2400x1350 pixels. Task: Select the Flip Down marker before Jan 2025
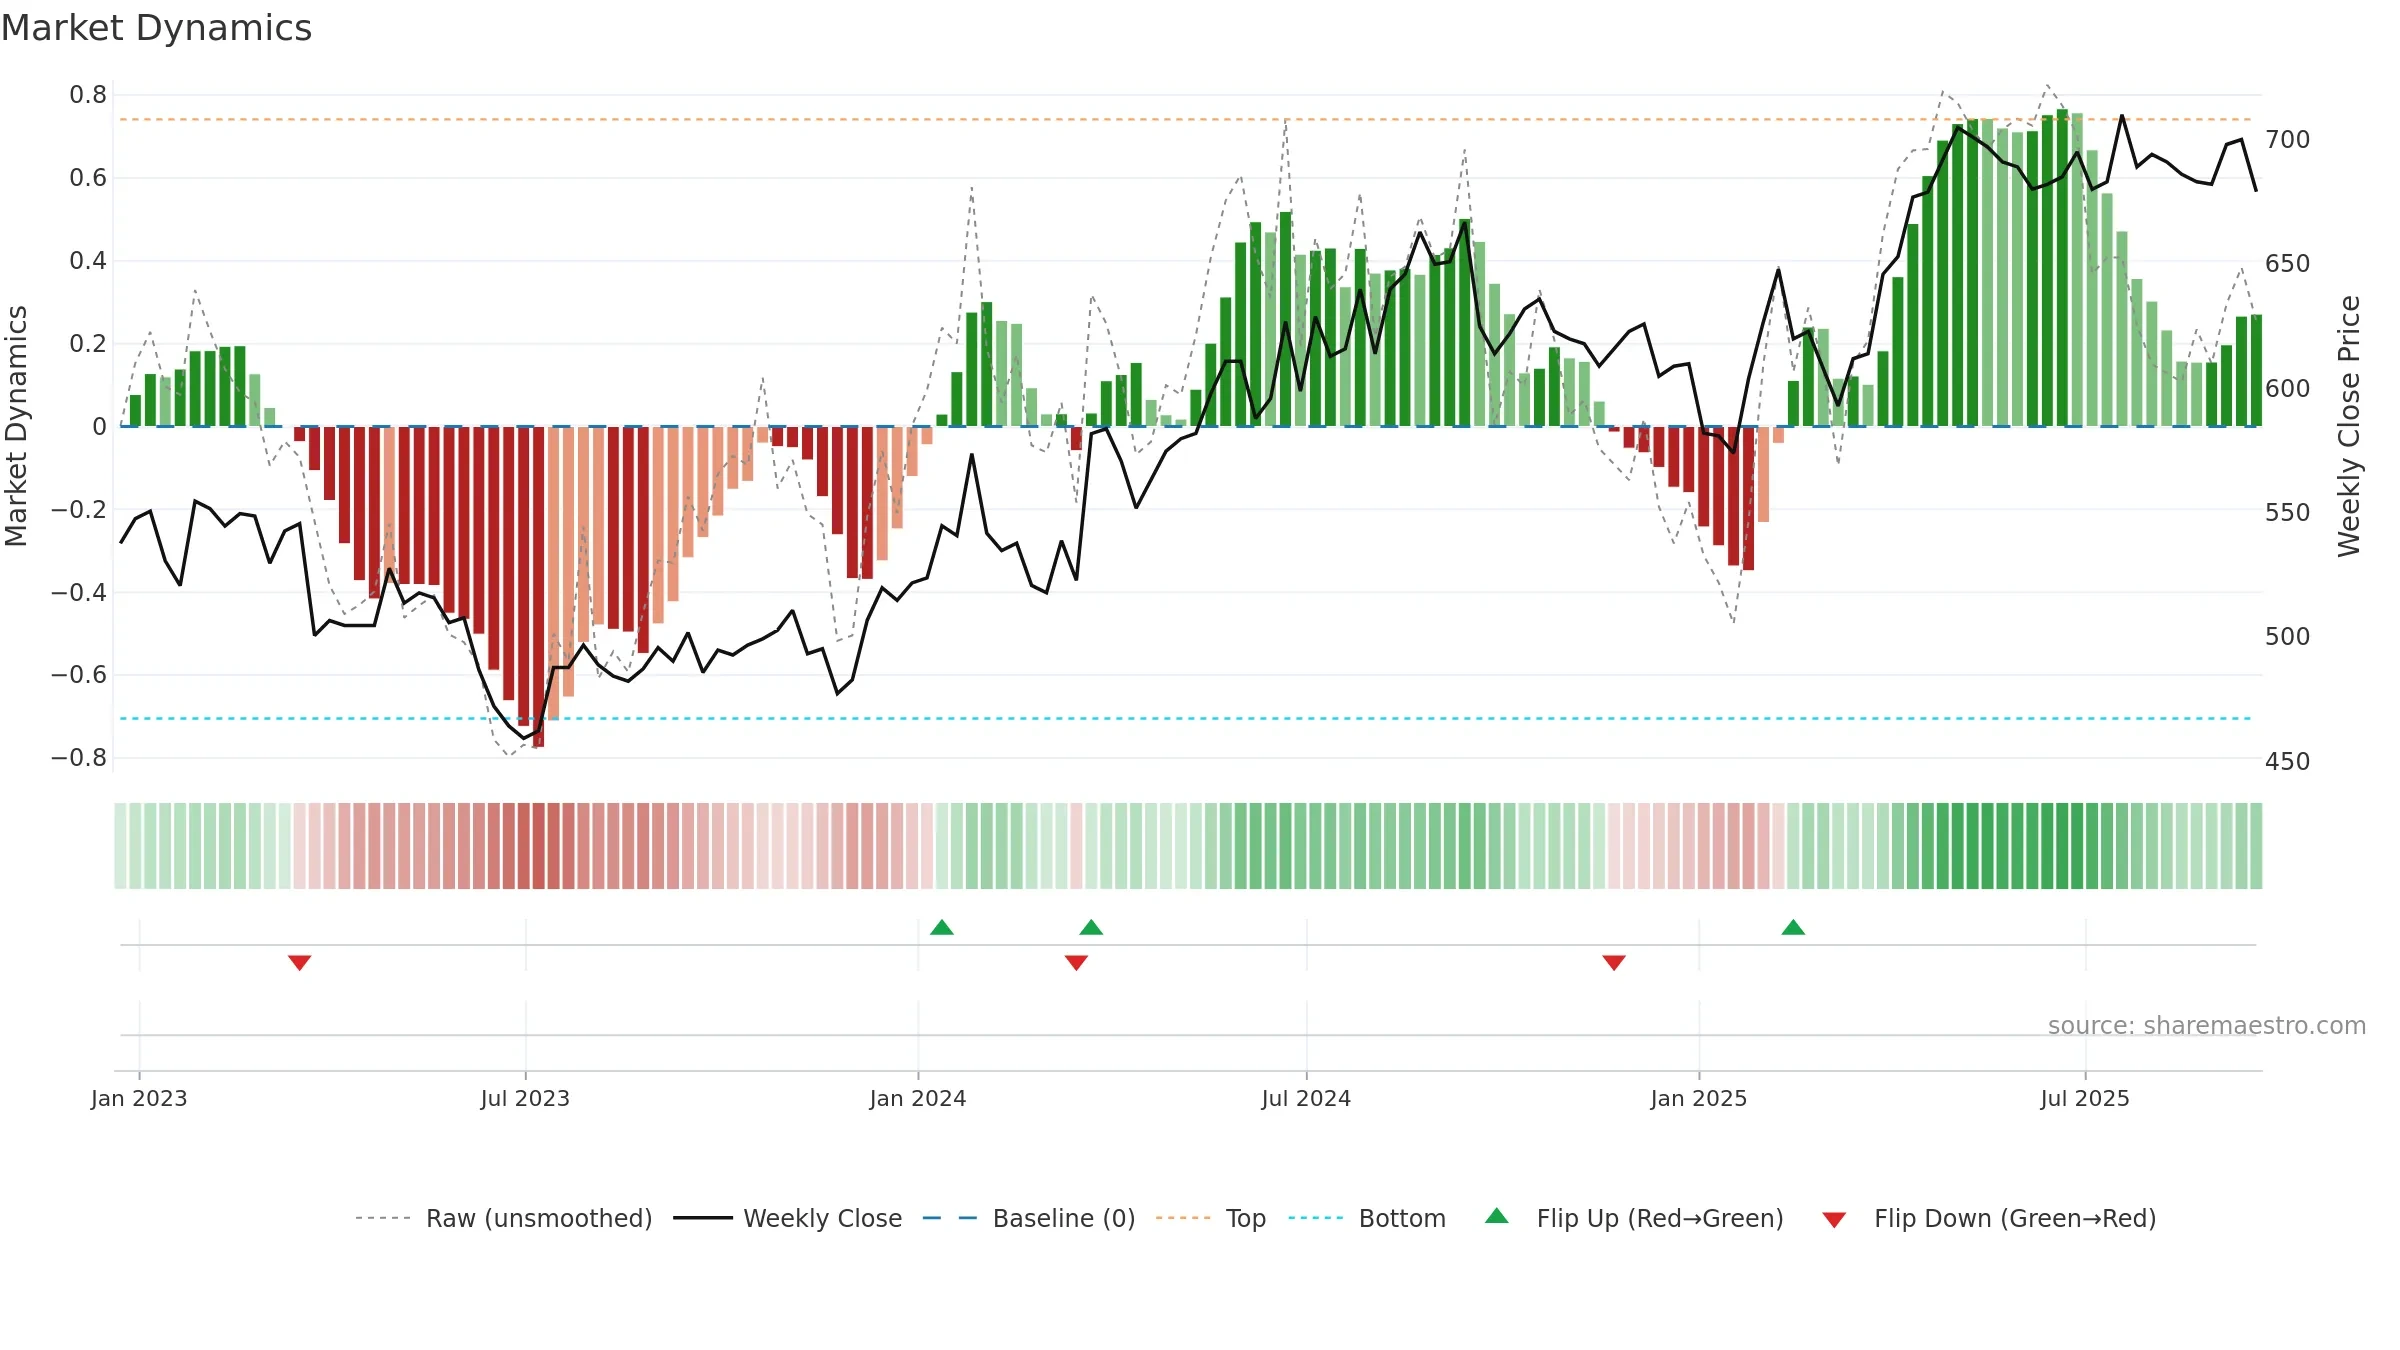pos(1614,962)
